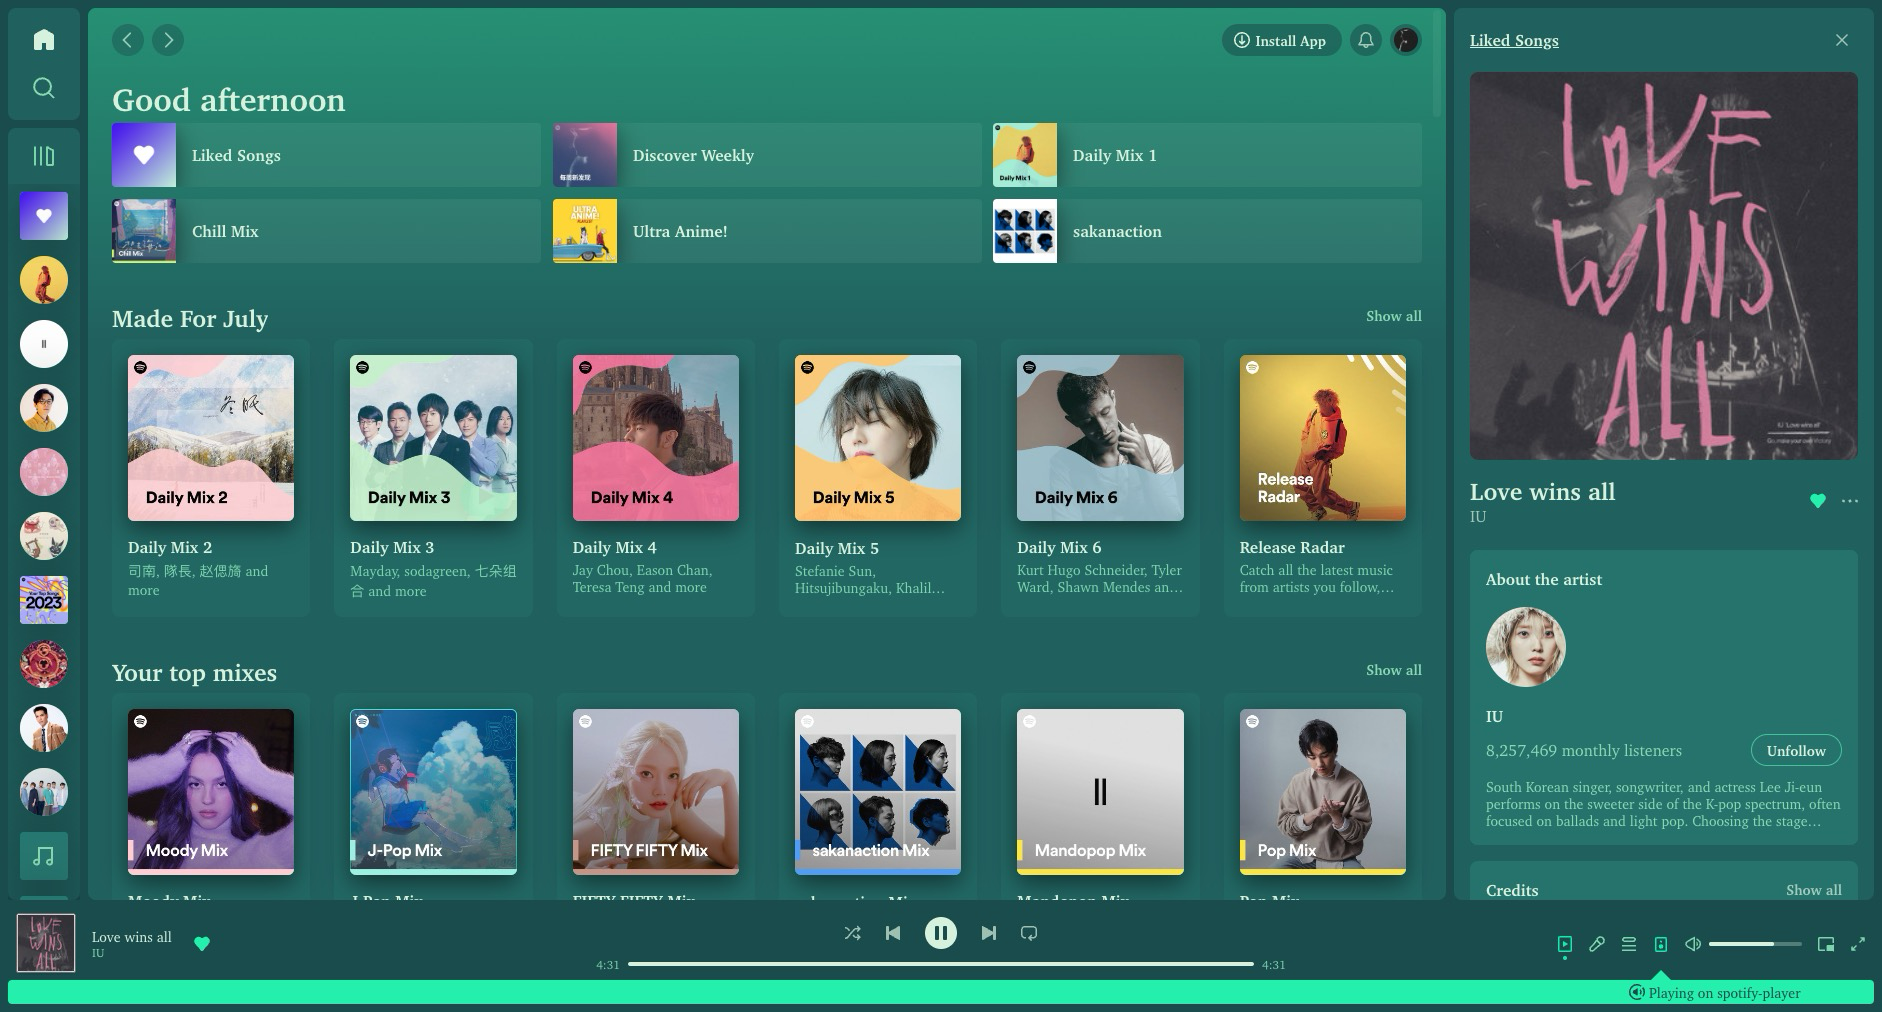Show all Credits
Viewport: 1882px width, 1012px height.
point(1813,890)
